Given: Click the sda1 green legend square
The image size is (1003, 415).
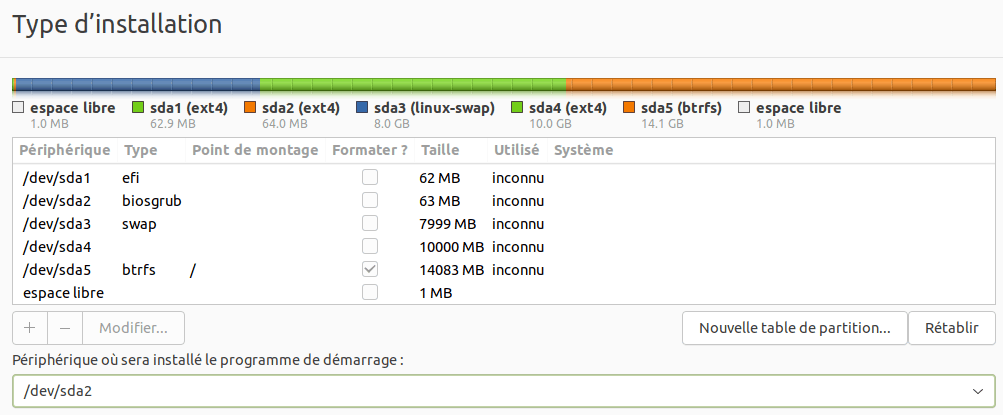Looking at the screenshot, I should 138,108.
